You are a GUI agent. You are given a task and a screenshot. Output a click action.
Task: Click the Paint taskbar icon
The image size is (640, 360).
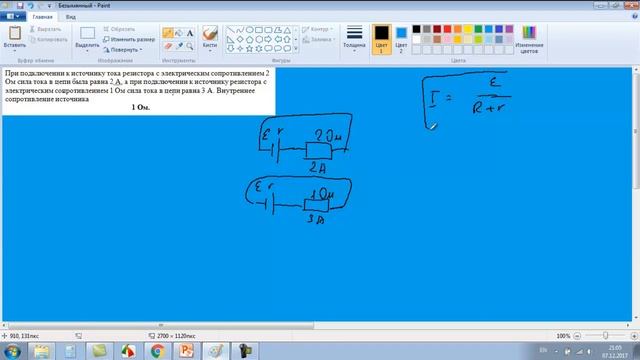(216, 351)
